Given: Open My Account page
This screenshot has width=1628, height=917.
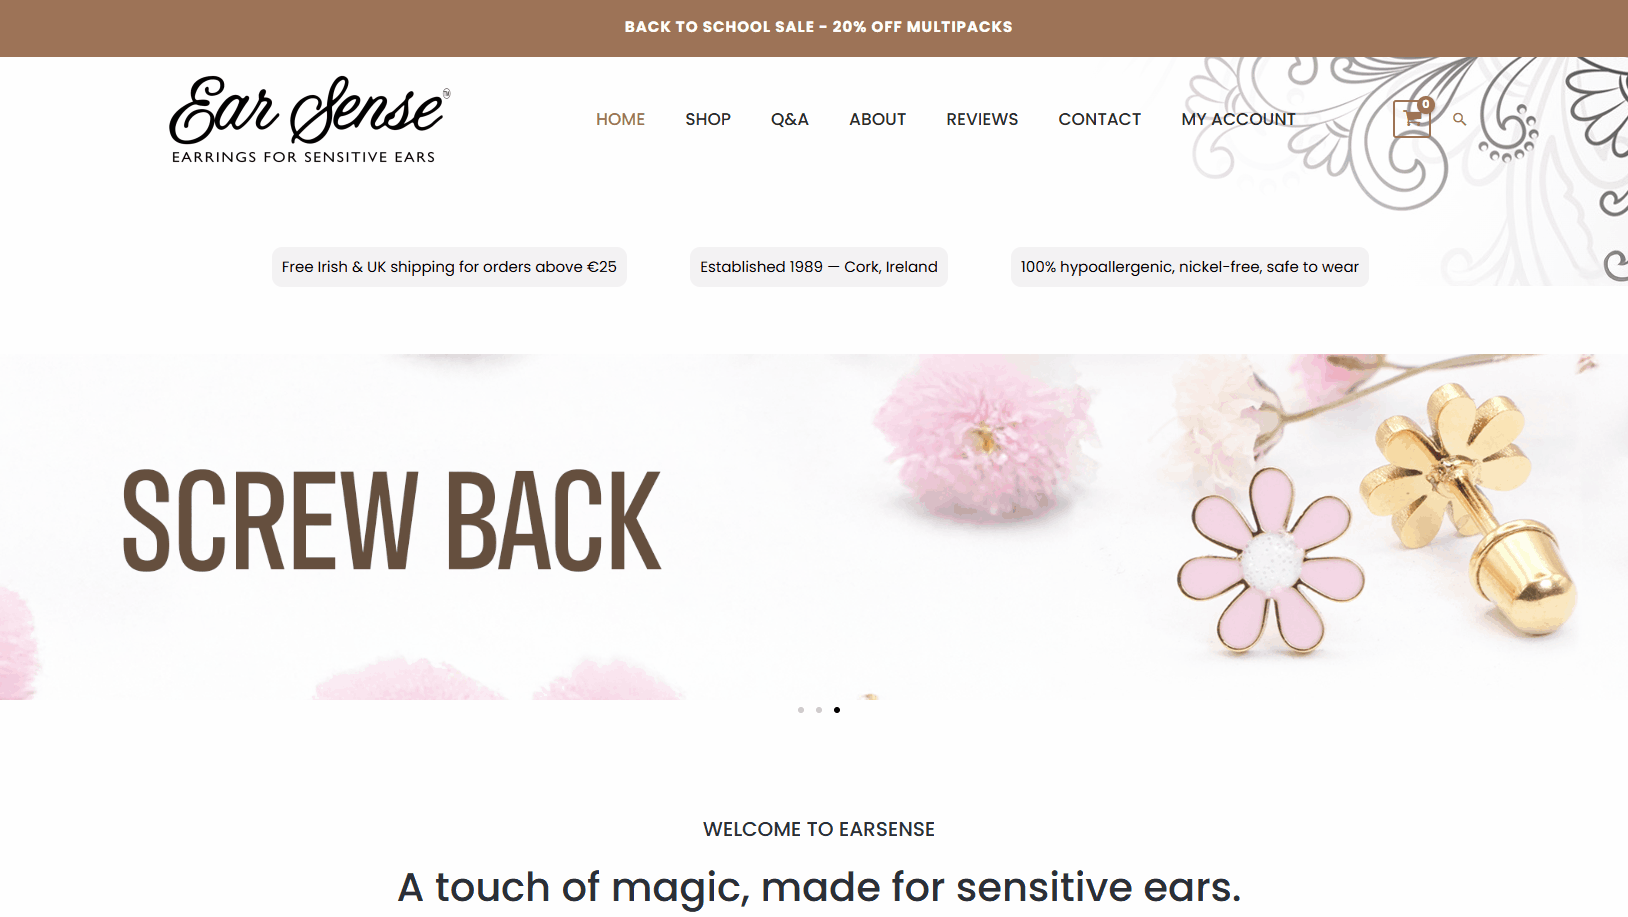Looking at the screenshot, I should [x=1238, y=119].
